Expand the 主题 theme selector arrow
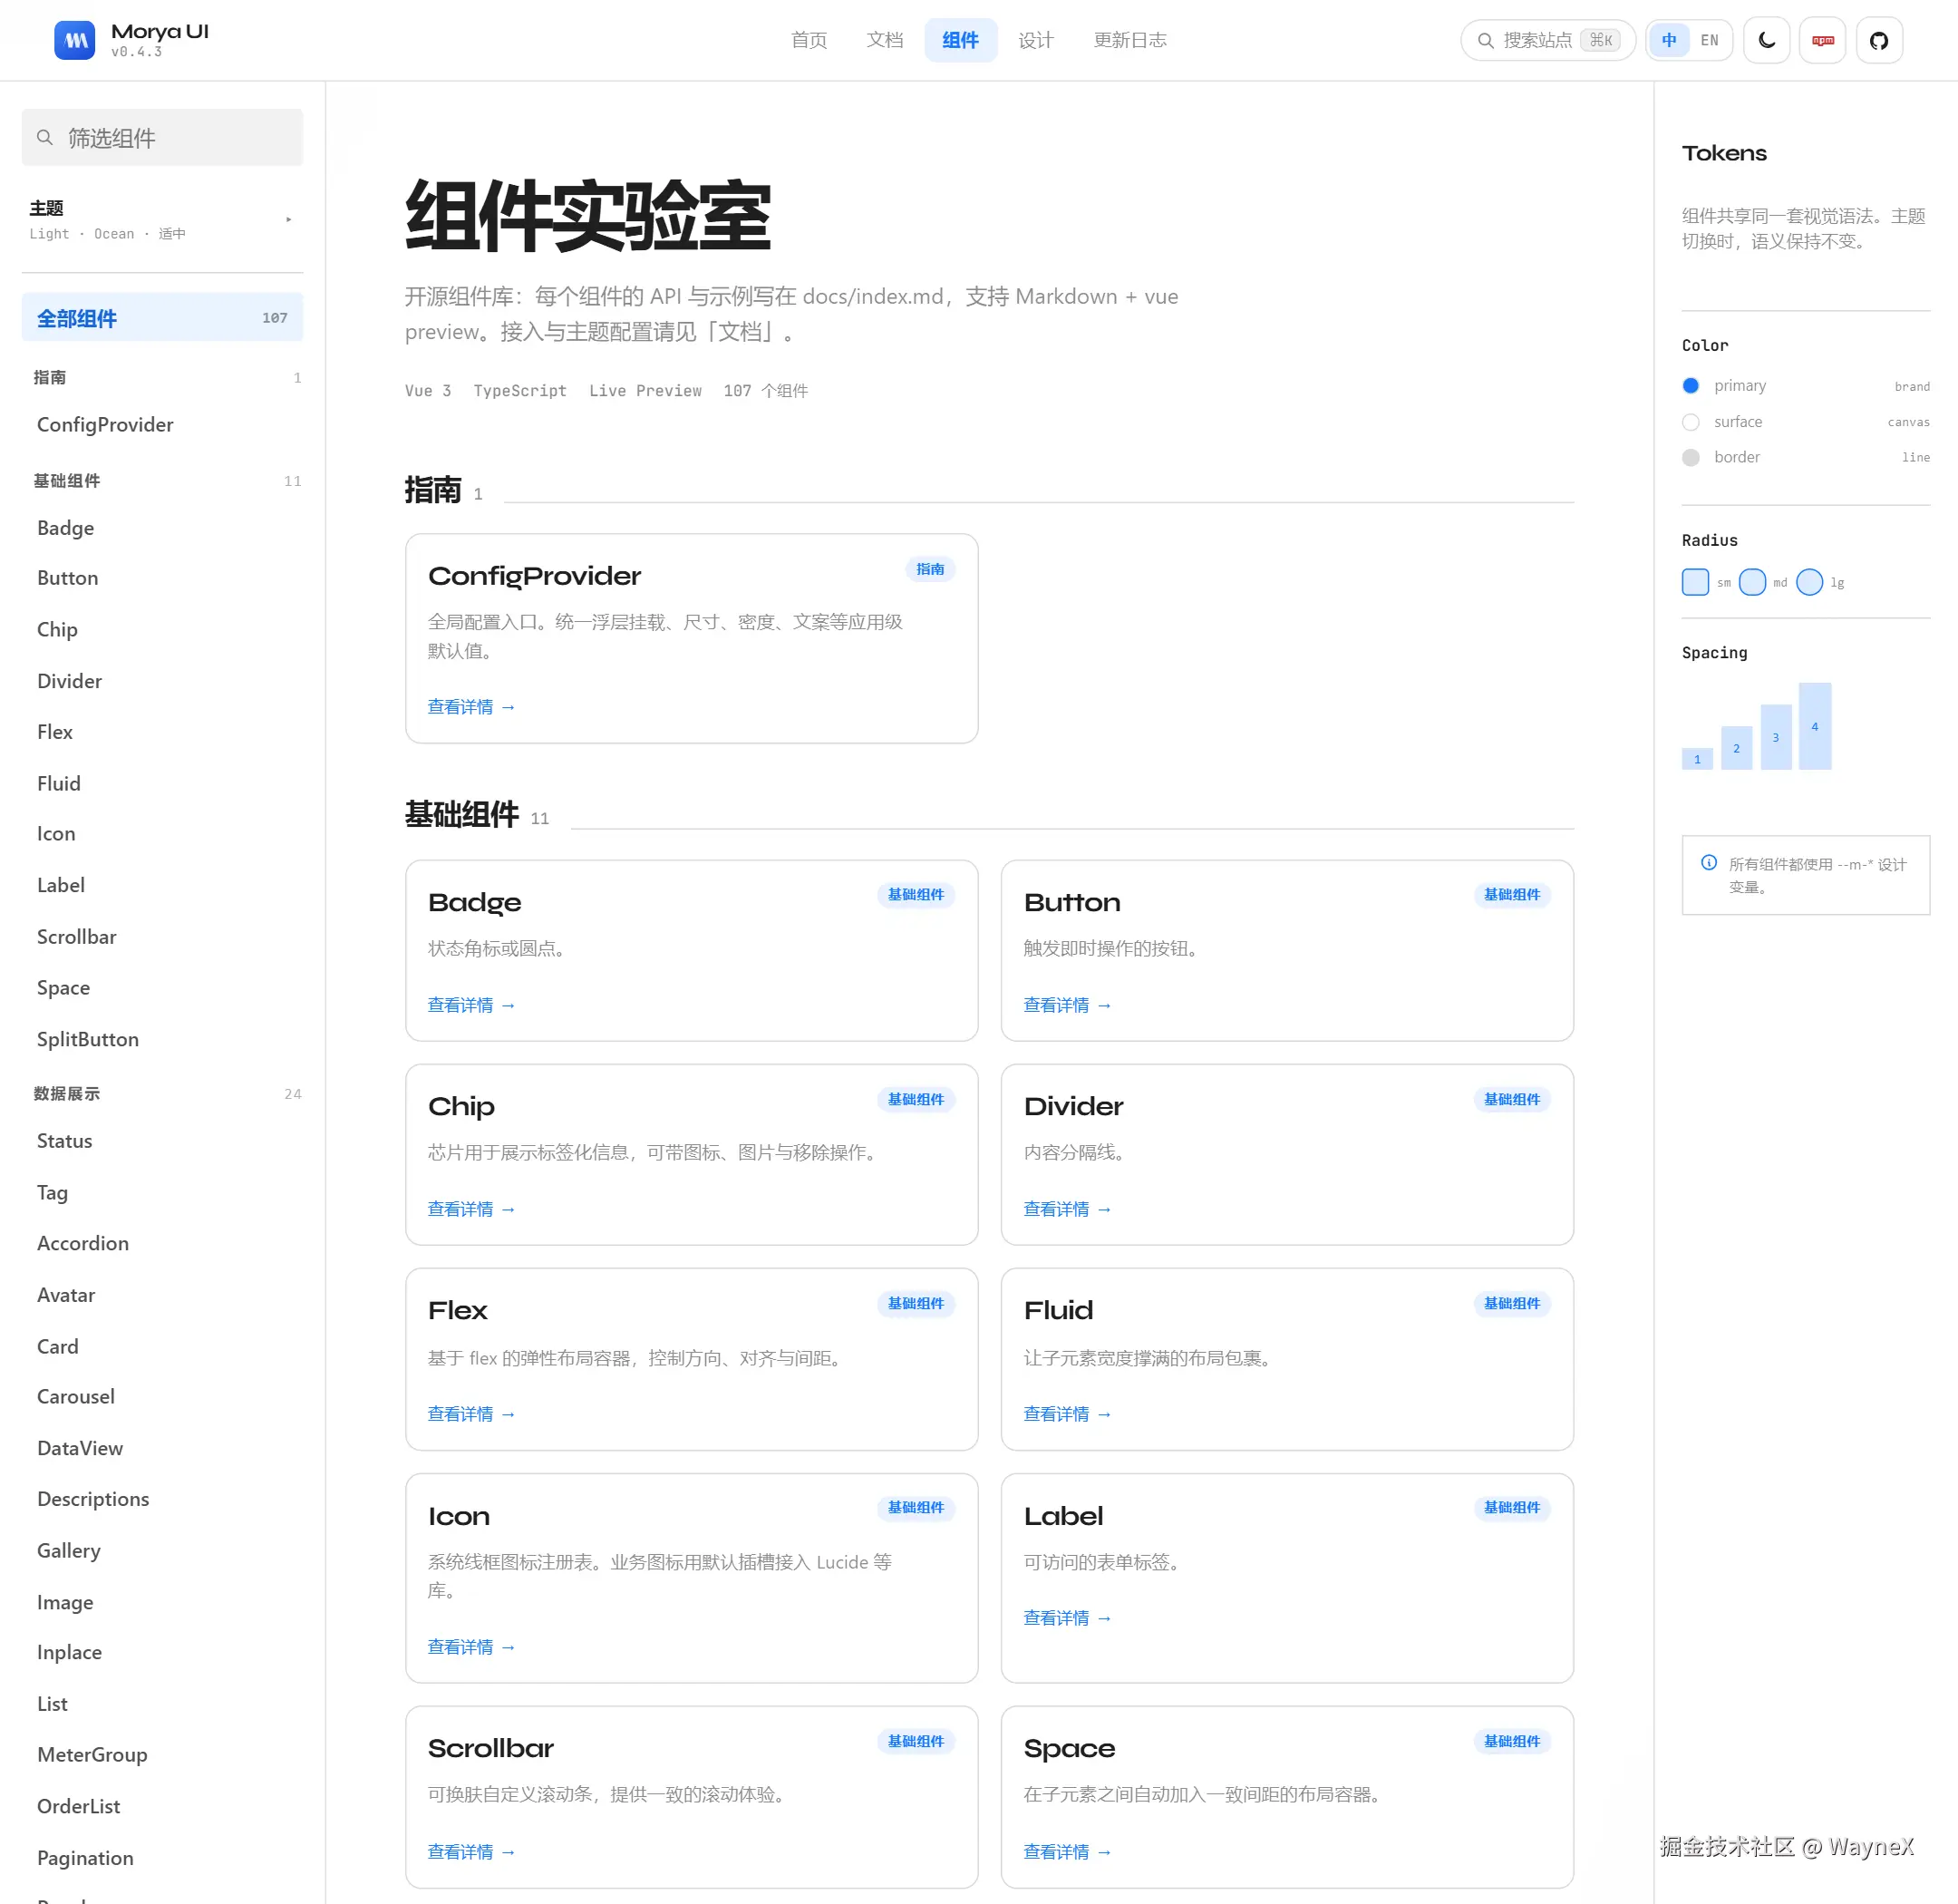1958x1904 pixels. [x=289, y=219]
